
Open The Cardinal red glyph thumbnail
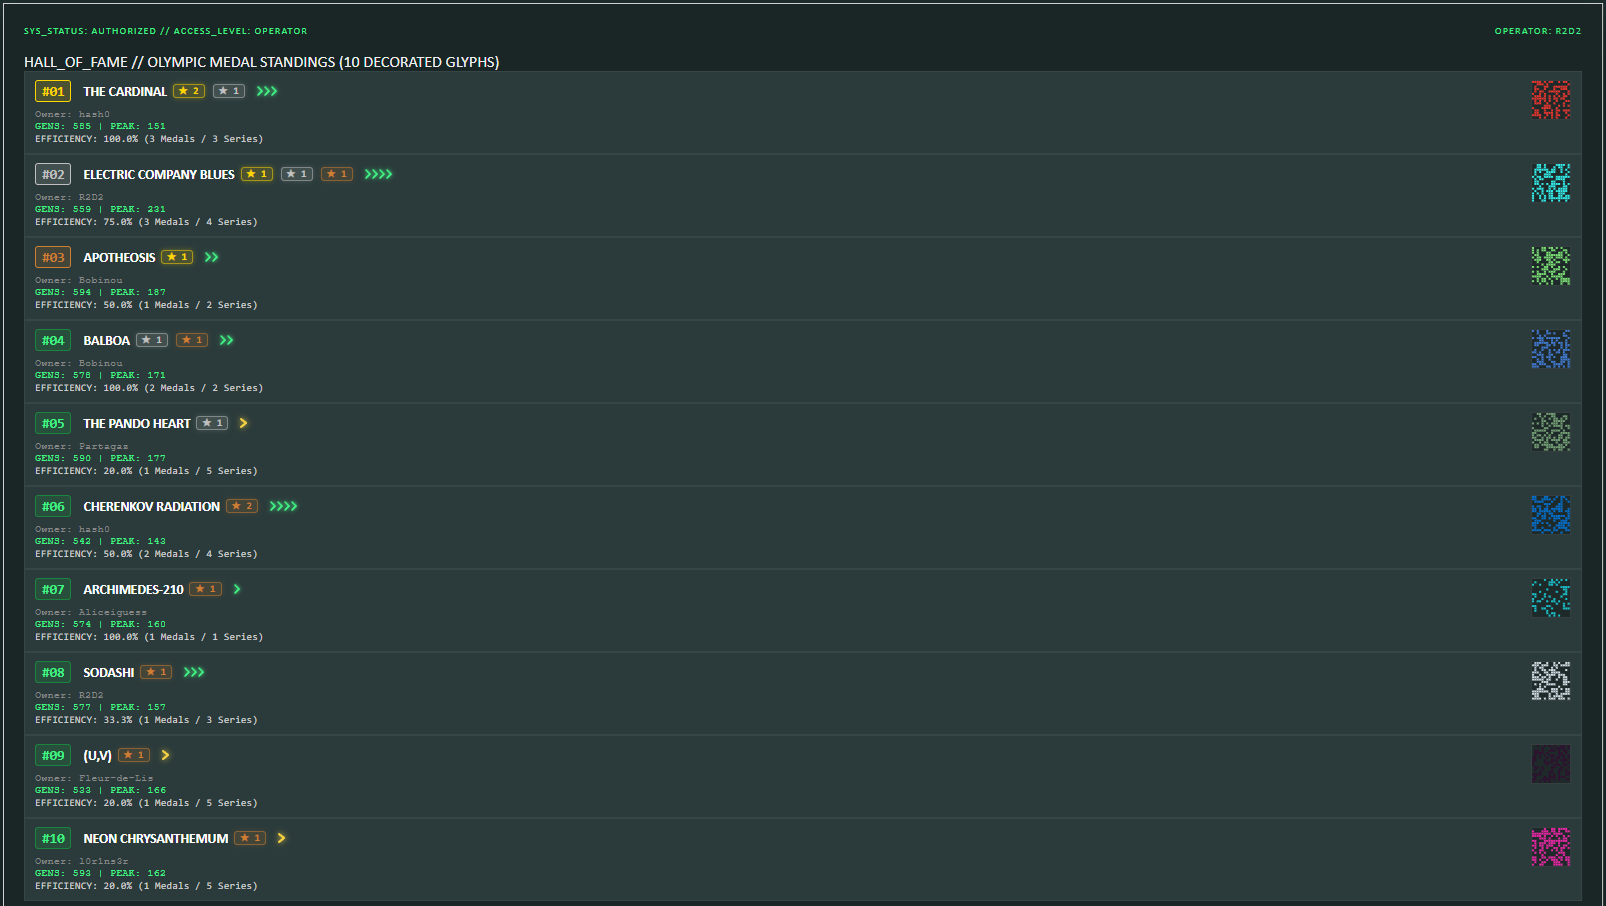(1550, 100)
